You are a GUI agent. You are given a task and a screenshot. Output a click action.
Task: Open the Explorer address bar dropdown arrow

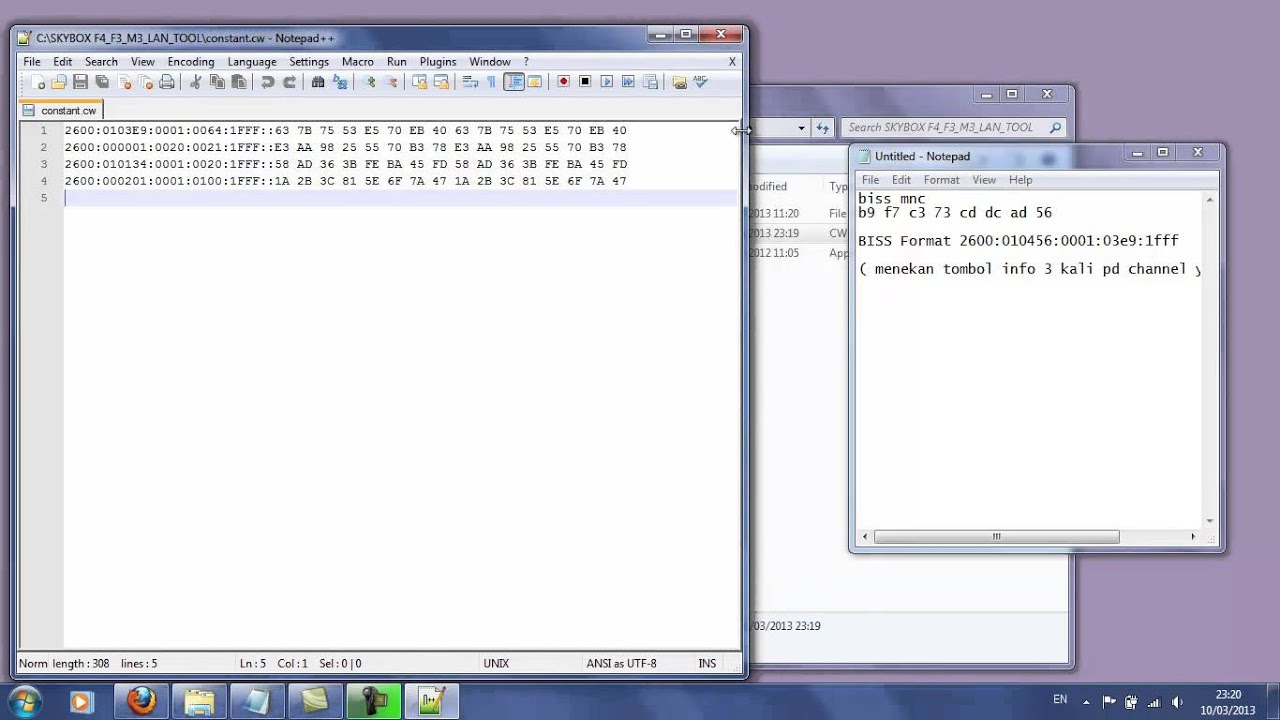tap(801, 128)
